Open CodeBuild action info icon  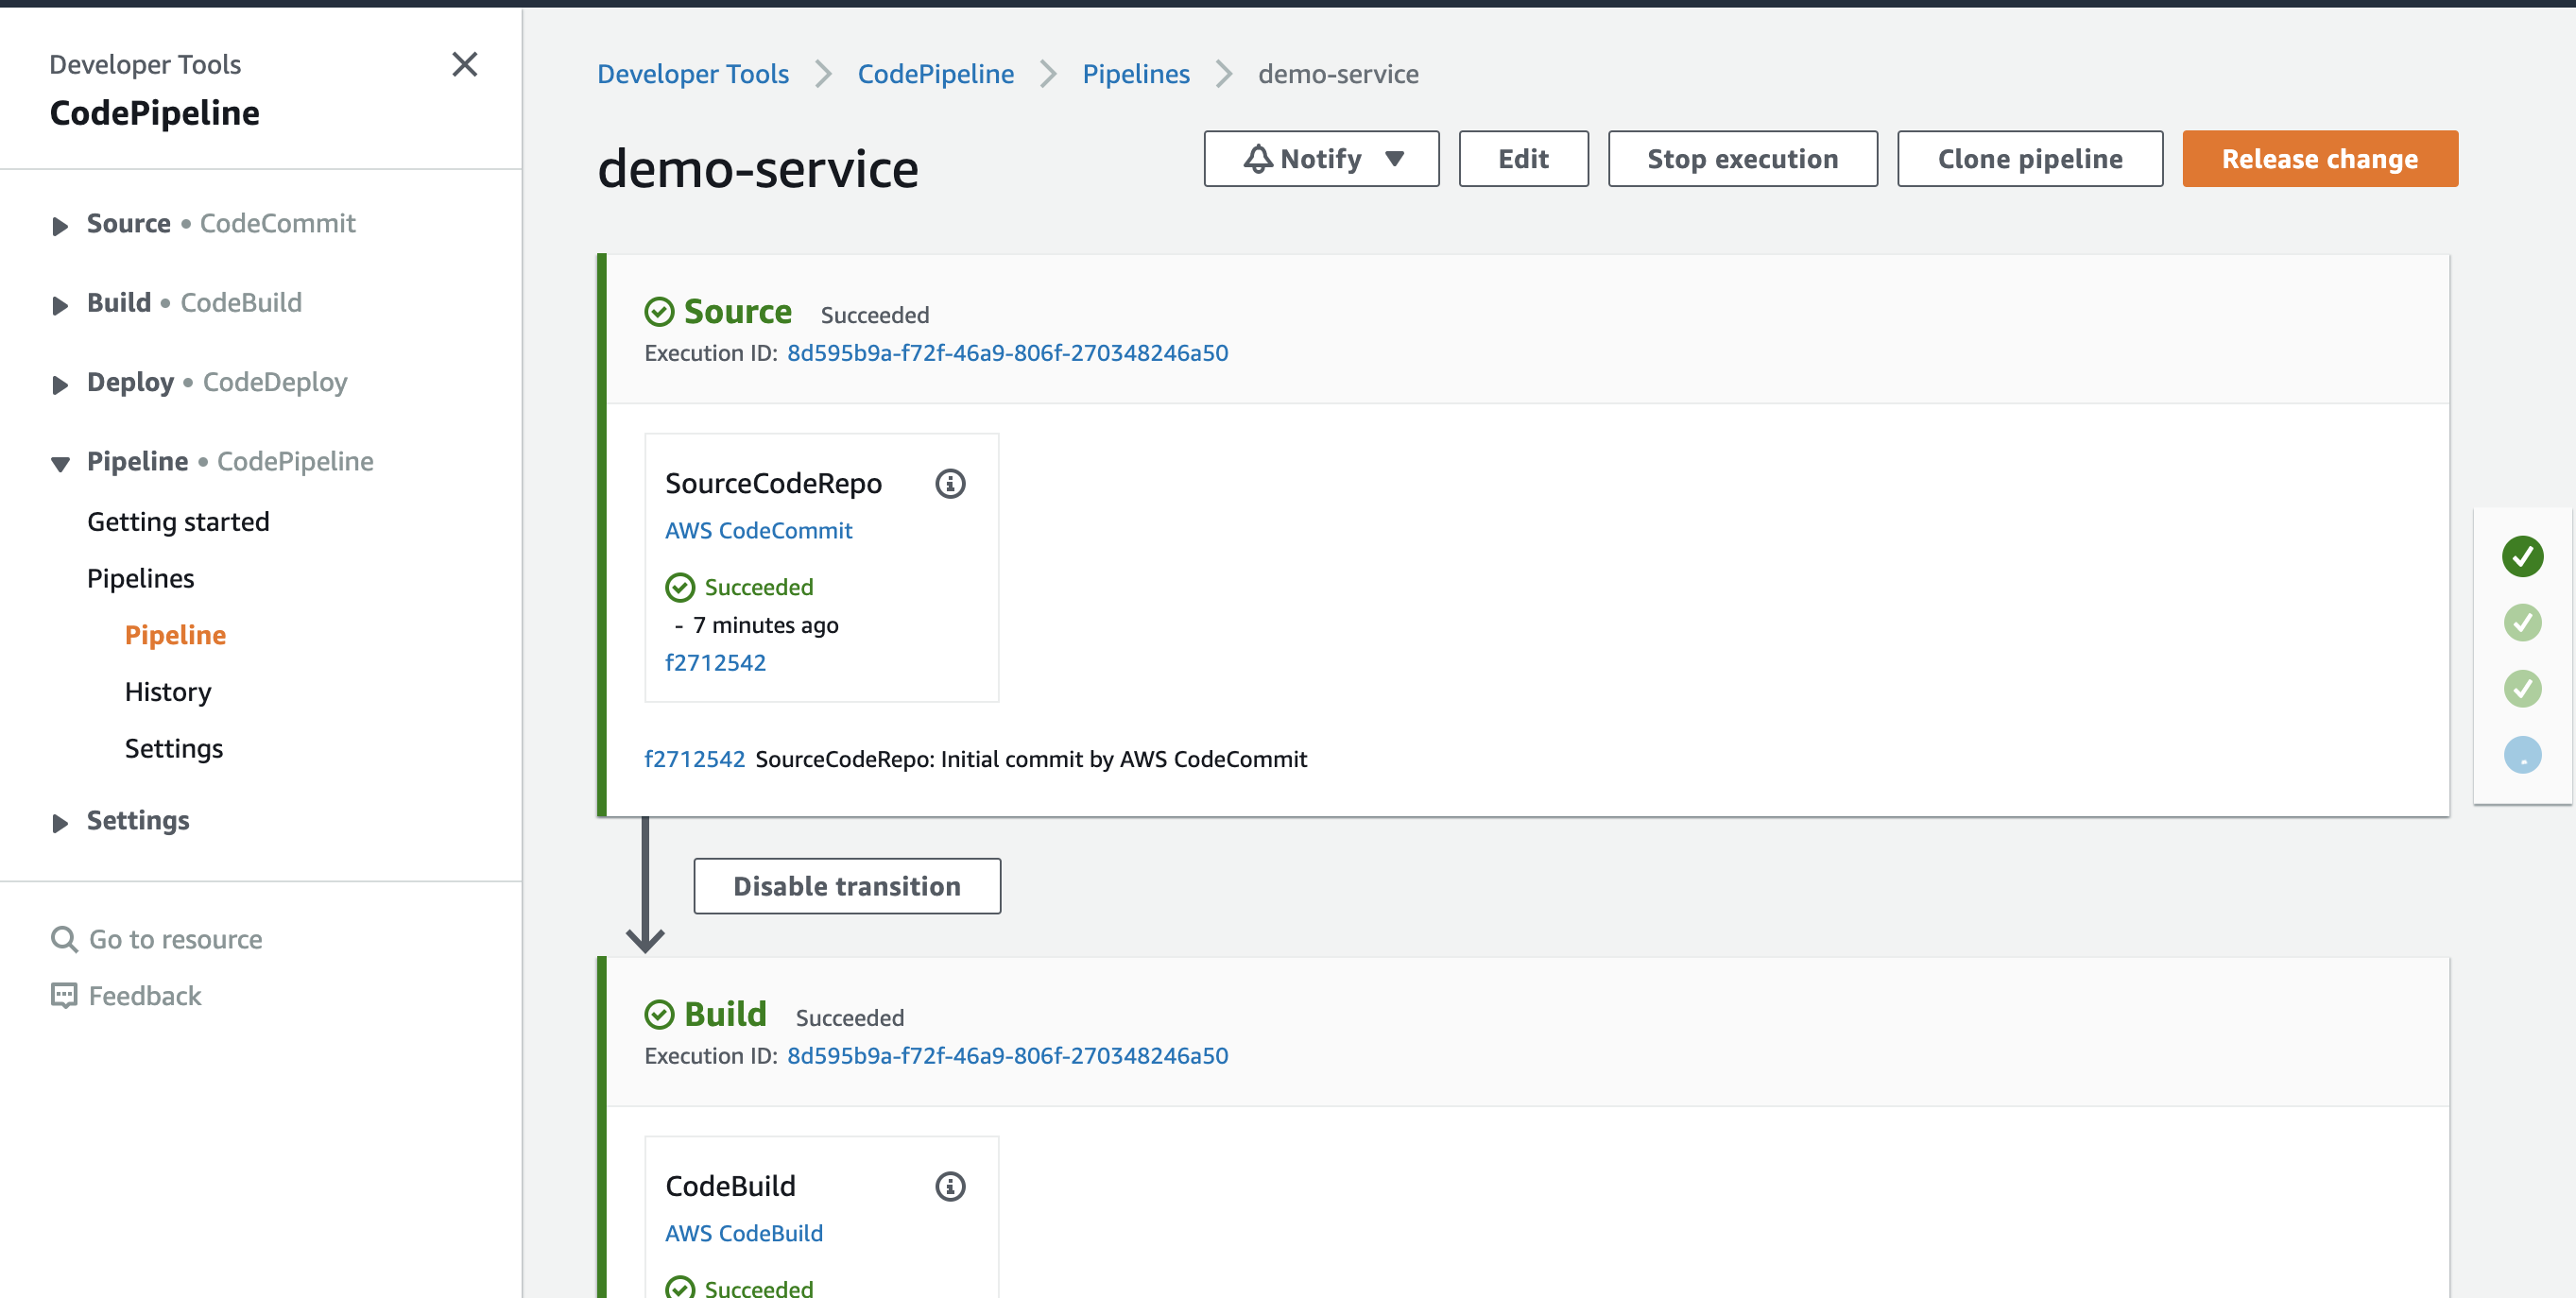tap(950, 1187)
